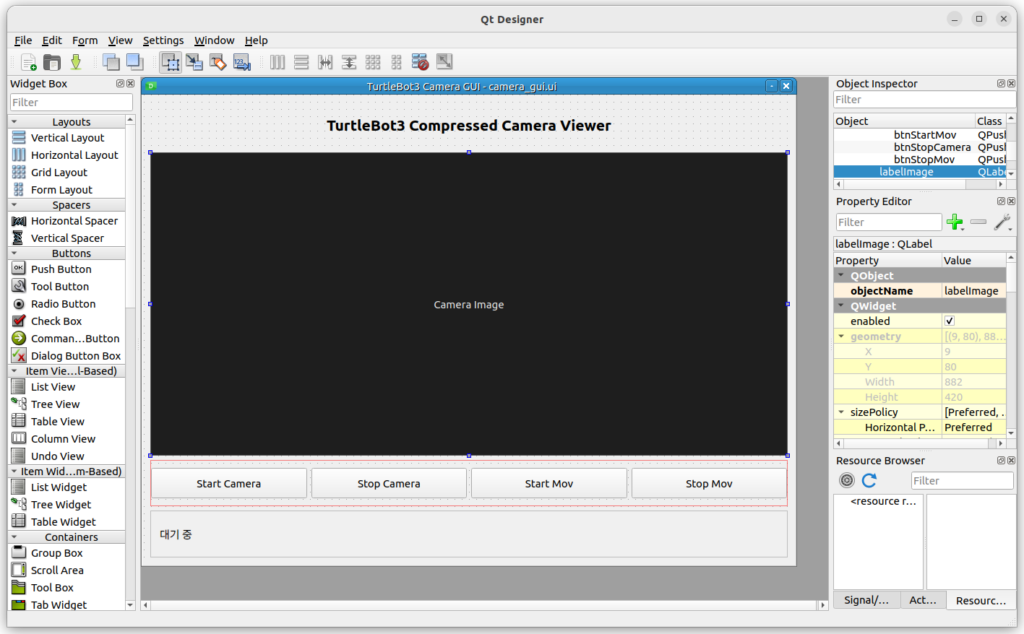1024x634 pixels.
Task: Click the Open Form toolbar icon
Action: [x=52, y=62]
